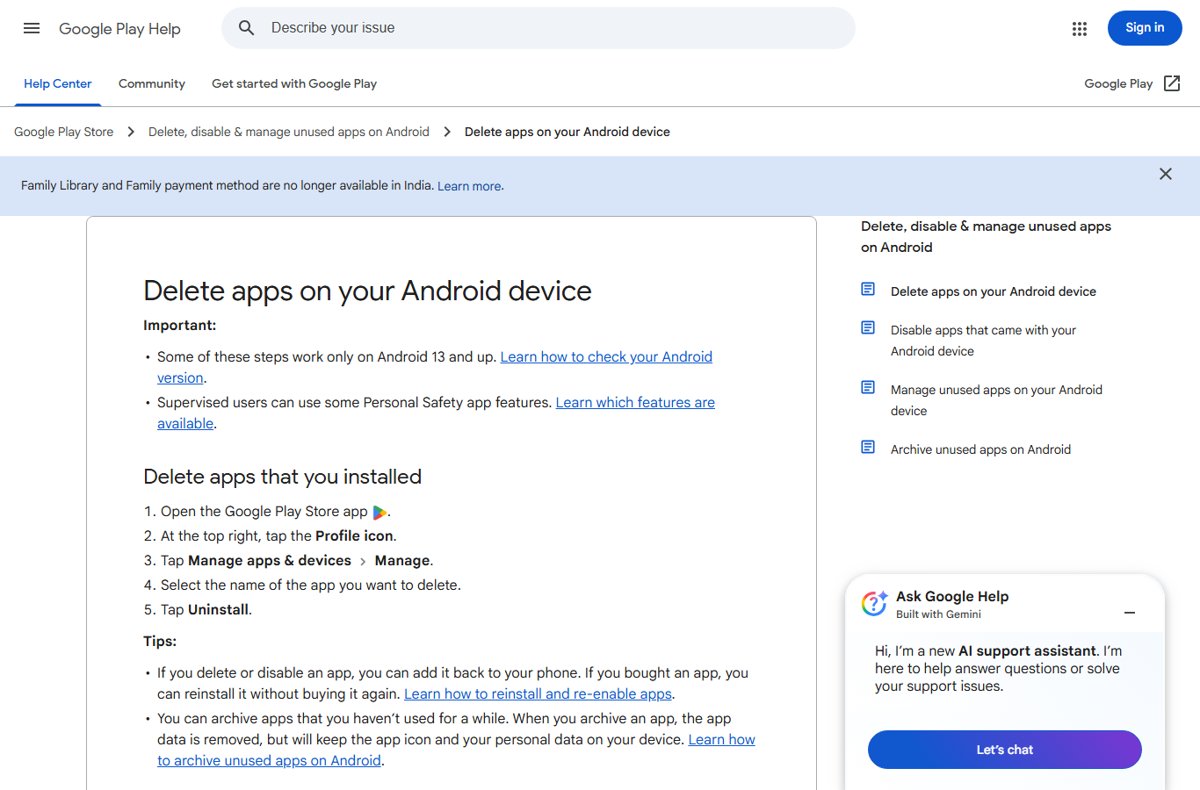1200x790 pixels.
Task: Open Learn how to reinstall and re-enable apps
Action: click(x=538, y=694)
